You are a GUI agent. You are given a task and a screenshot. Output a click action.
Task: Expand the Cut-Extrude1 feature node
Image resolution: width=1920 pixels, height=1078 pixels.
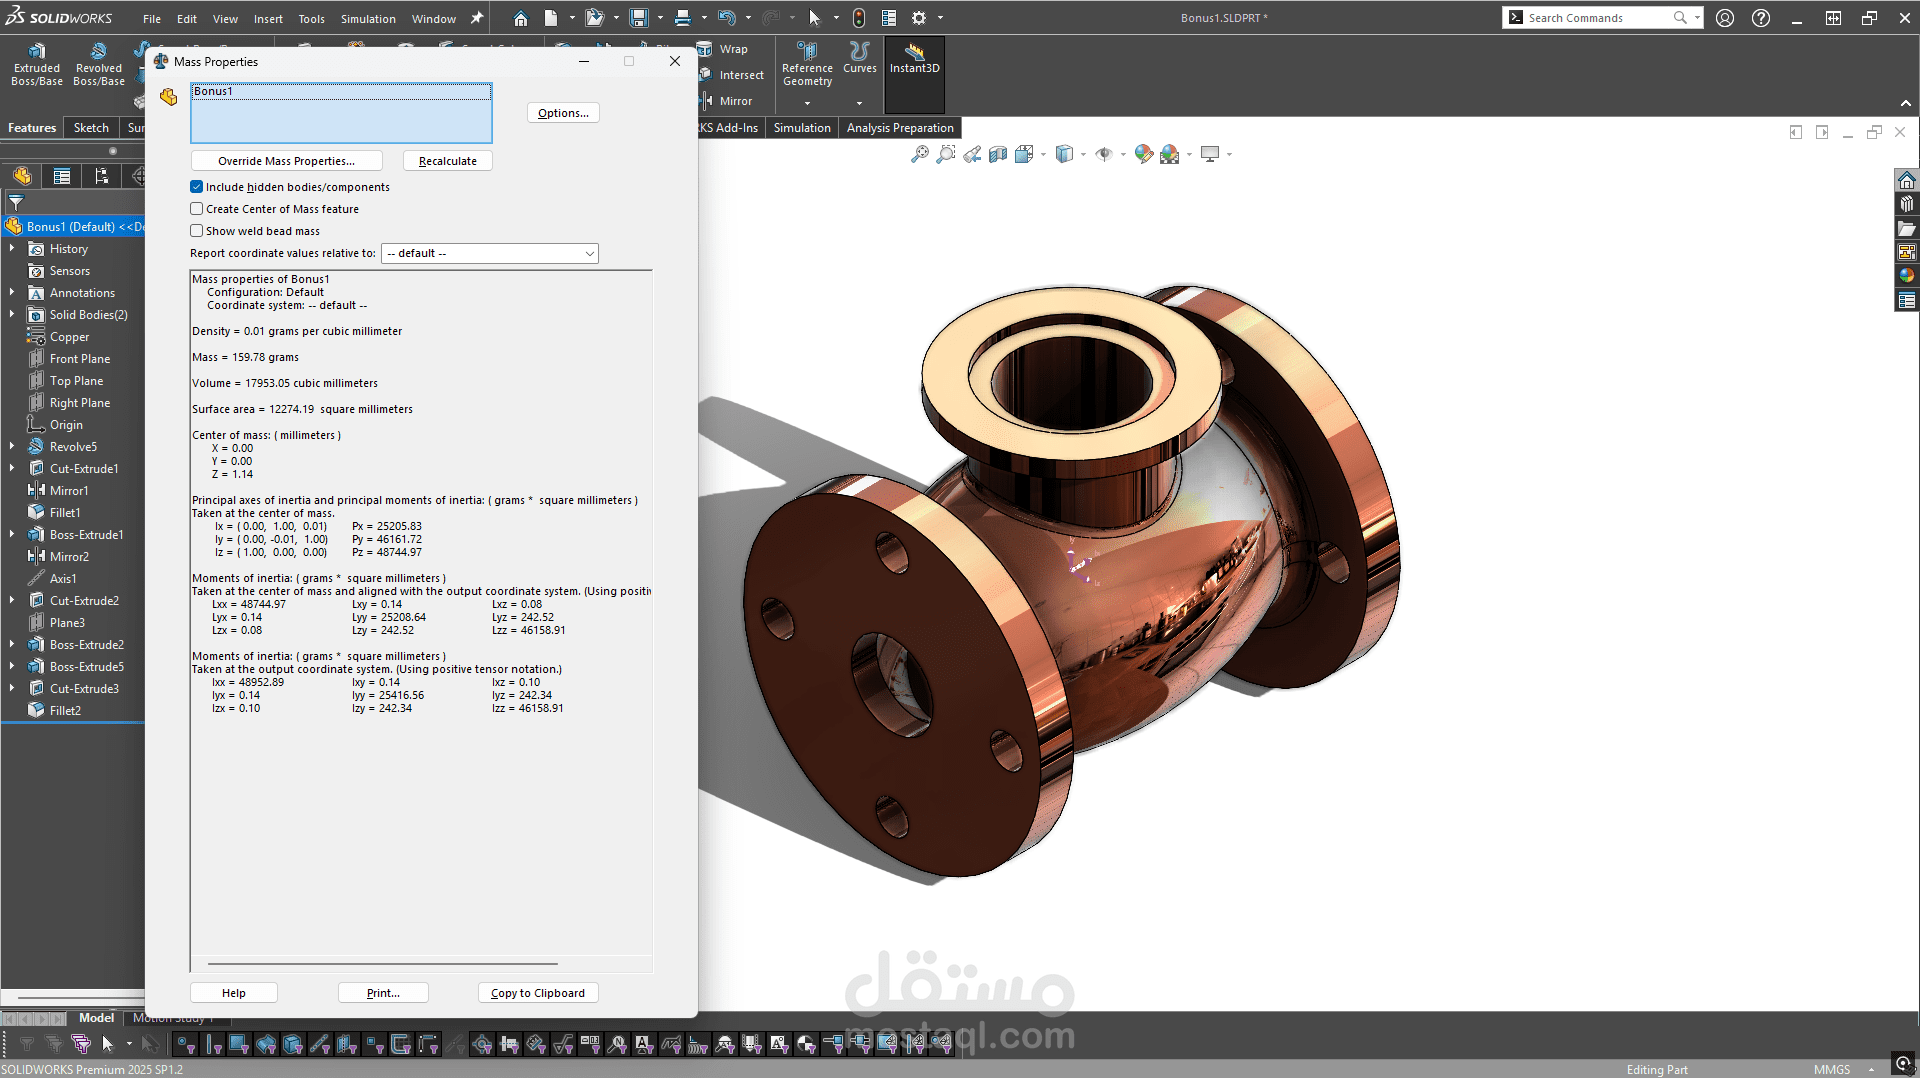click(x=12, y=469)
